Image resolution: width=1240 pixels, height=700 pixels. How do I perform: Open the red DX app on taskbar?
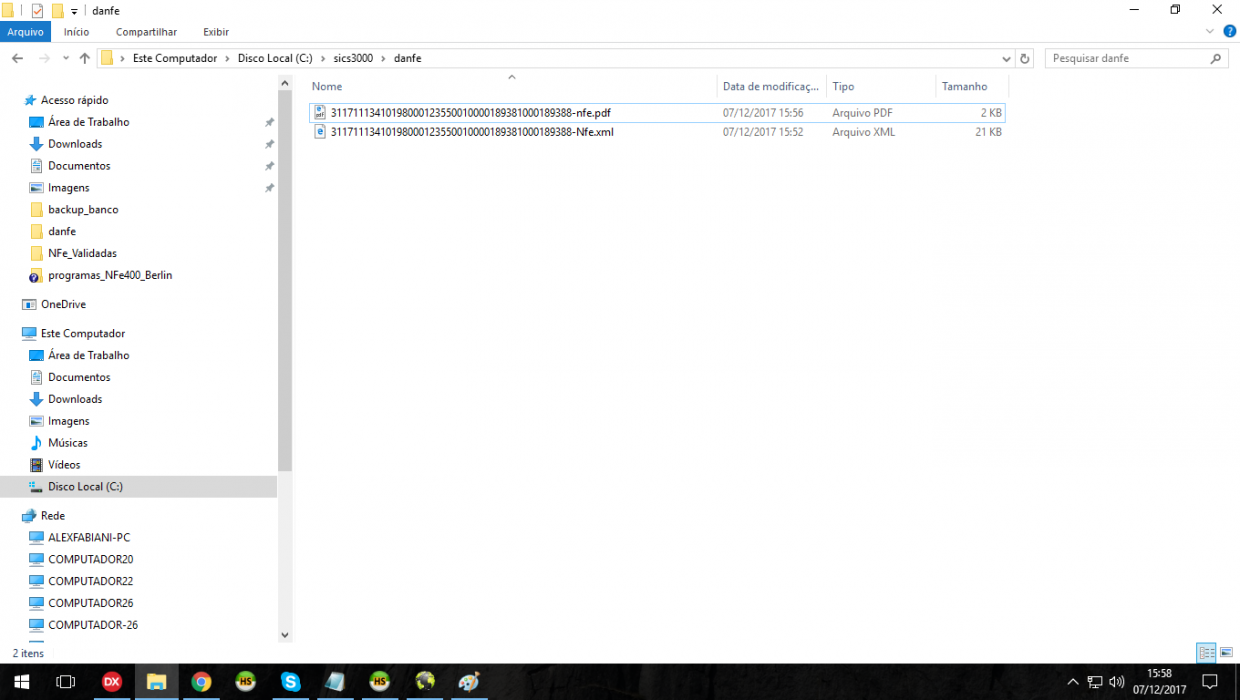point(112,682)
